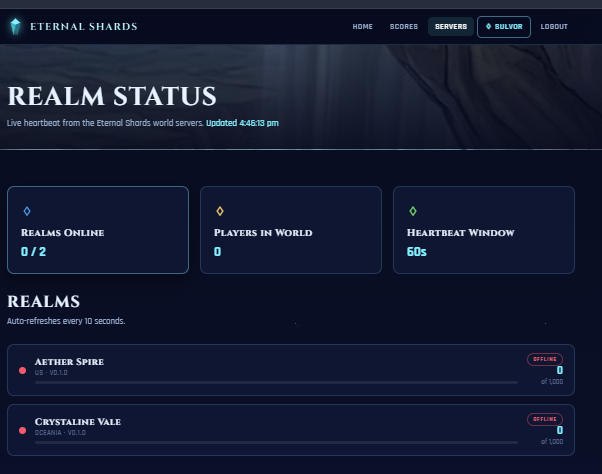Image resolution: width=602 pixels, height=474 pixels.
Task: Click the 'OCEANIA · V0.1.0' label
Action: click(x=60, y=433)
